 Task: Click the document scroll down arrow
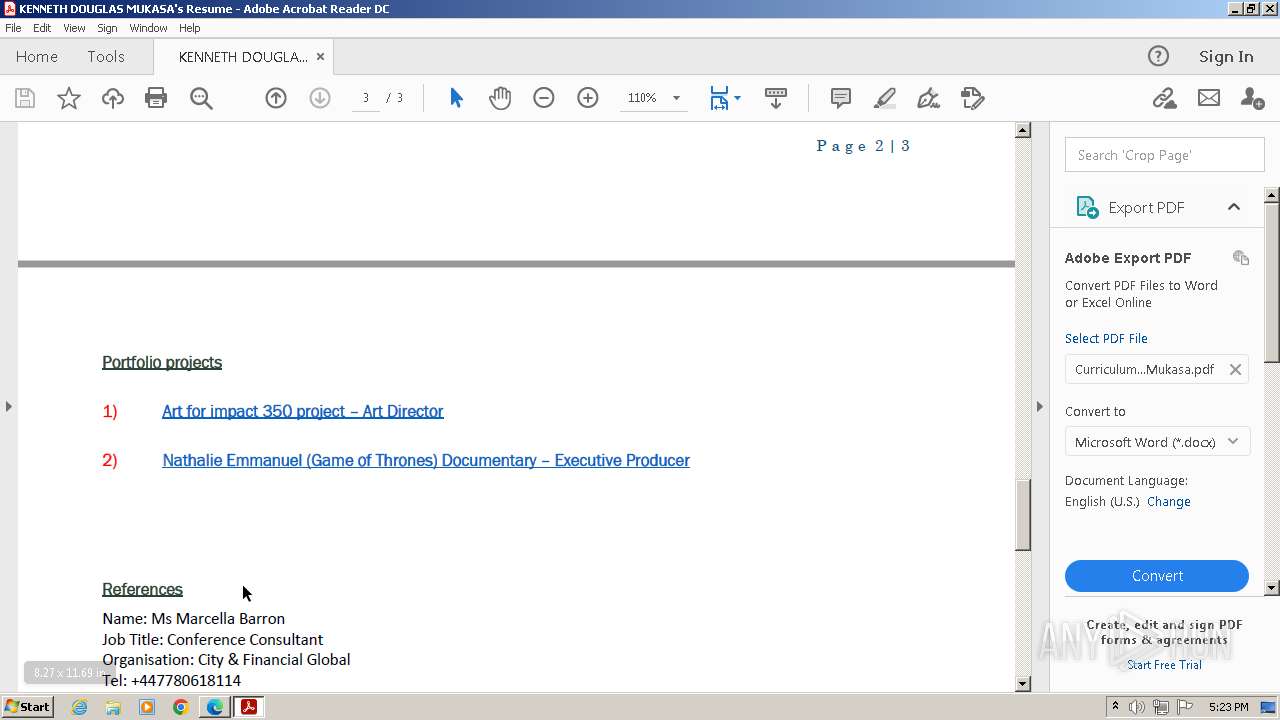(x=1023, y=684)
